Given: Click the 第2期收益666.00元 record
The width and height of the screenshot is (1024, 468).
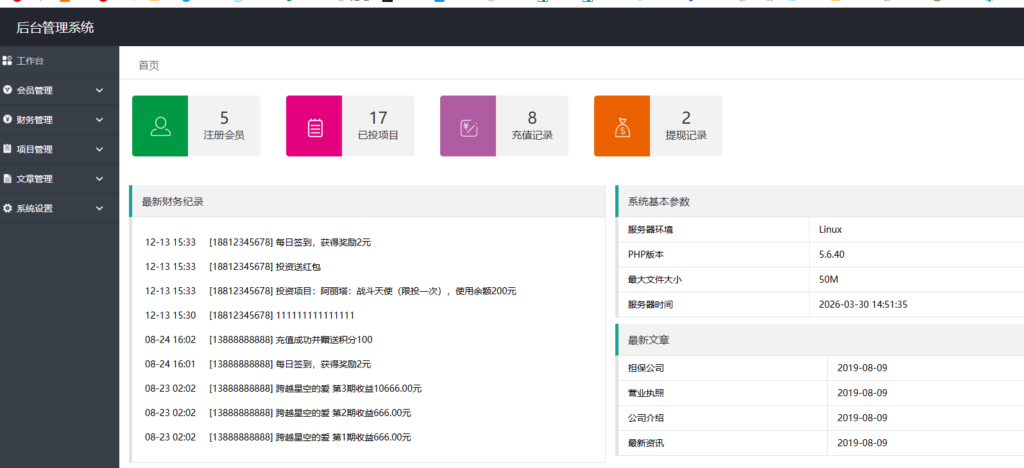Looking at the screenshot, I should point(278,413).
